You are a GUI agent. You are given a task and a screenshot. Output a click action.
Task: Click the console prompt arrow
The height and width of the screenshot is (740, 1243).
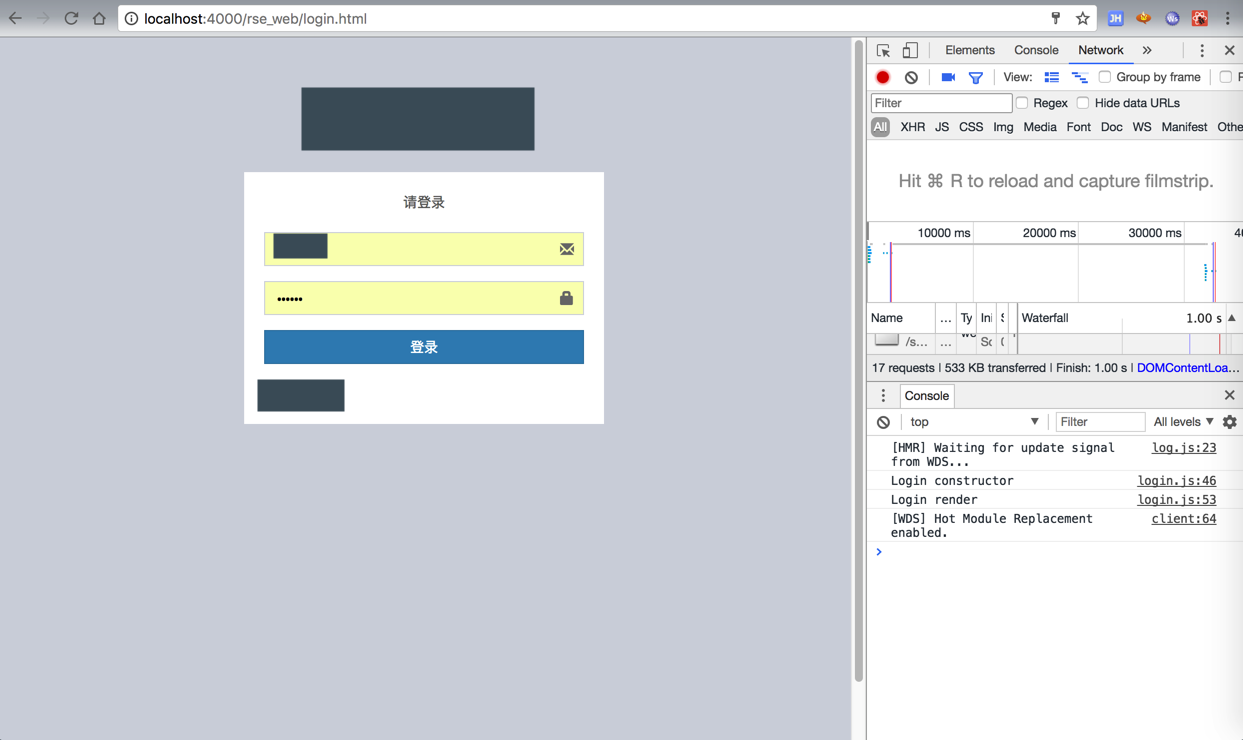pos(879,552)
